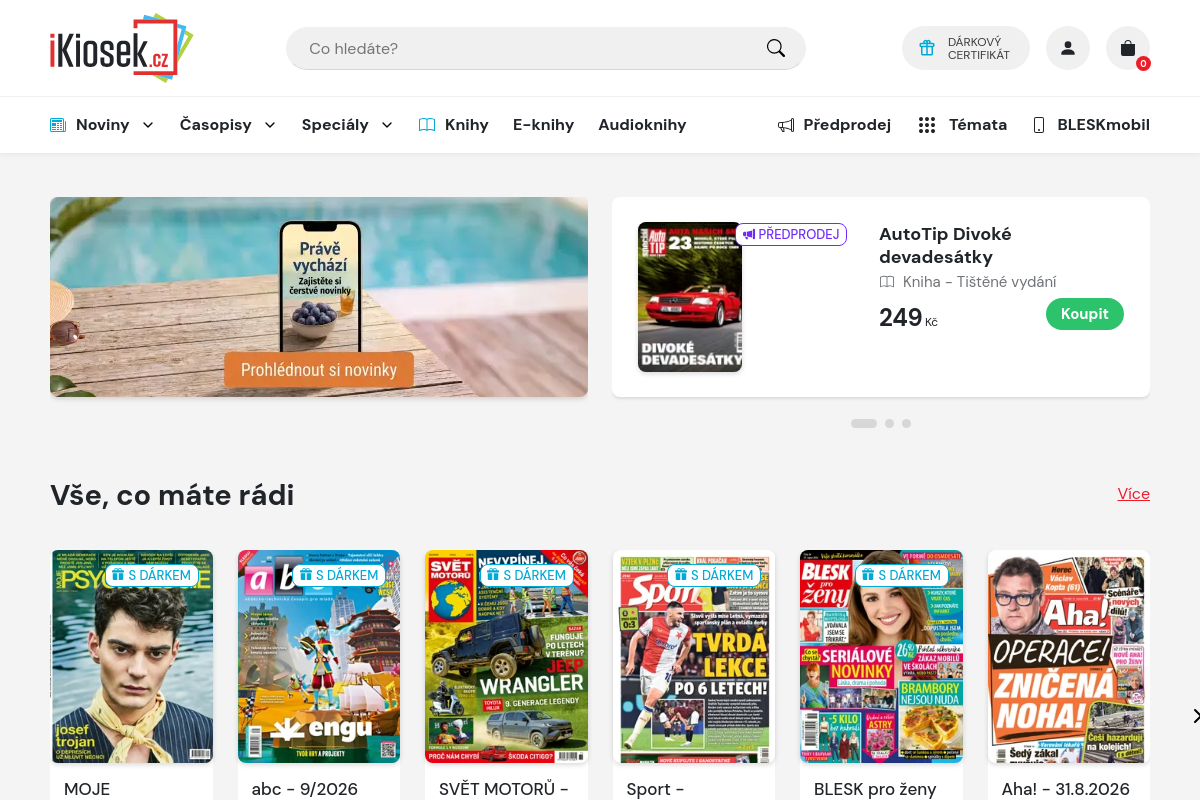Open the Aha! 31.8.2026 cover
Viewport: 1200px width, 800px height.
(x=1069, y=657)
